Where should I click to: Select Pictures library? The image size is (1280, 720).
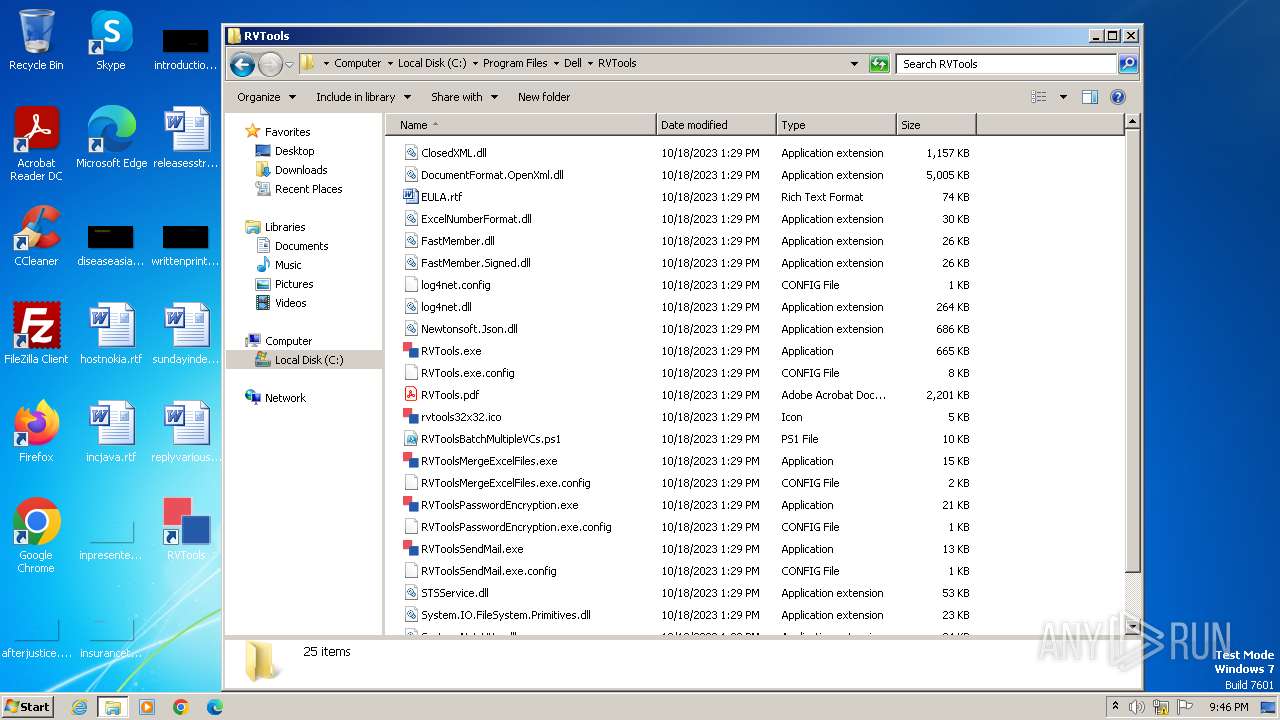pyautogui.click(x=284, y=284)
